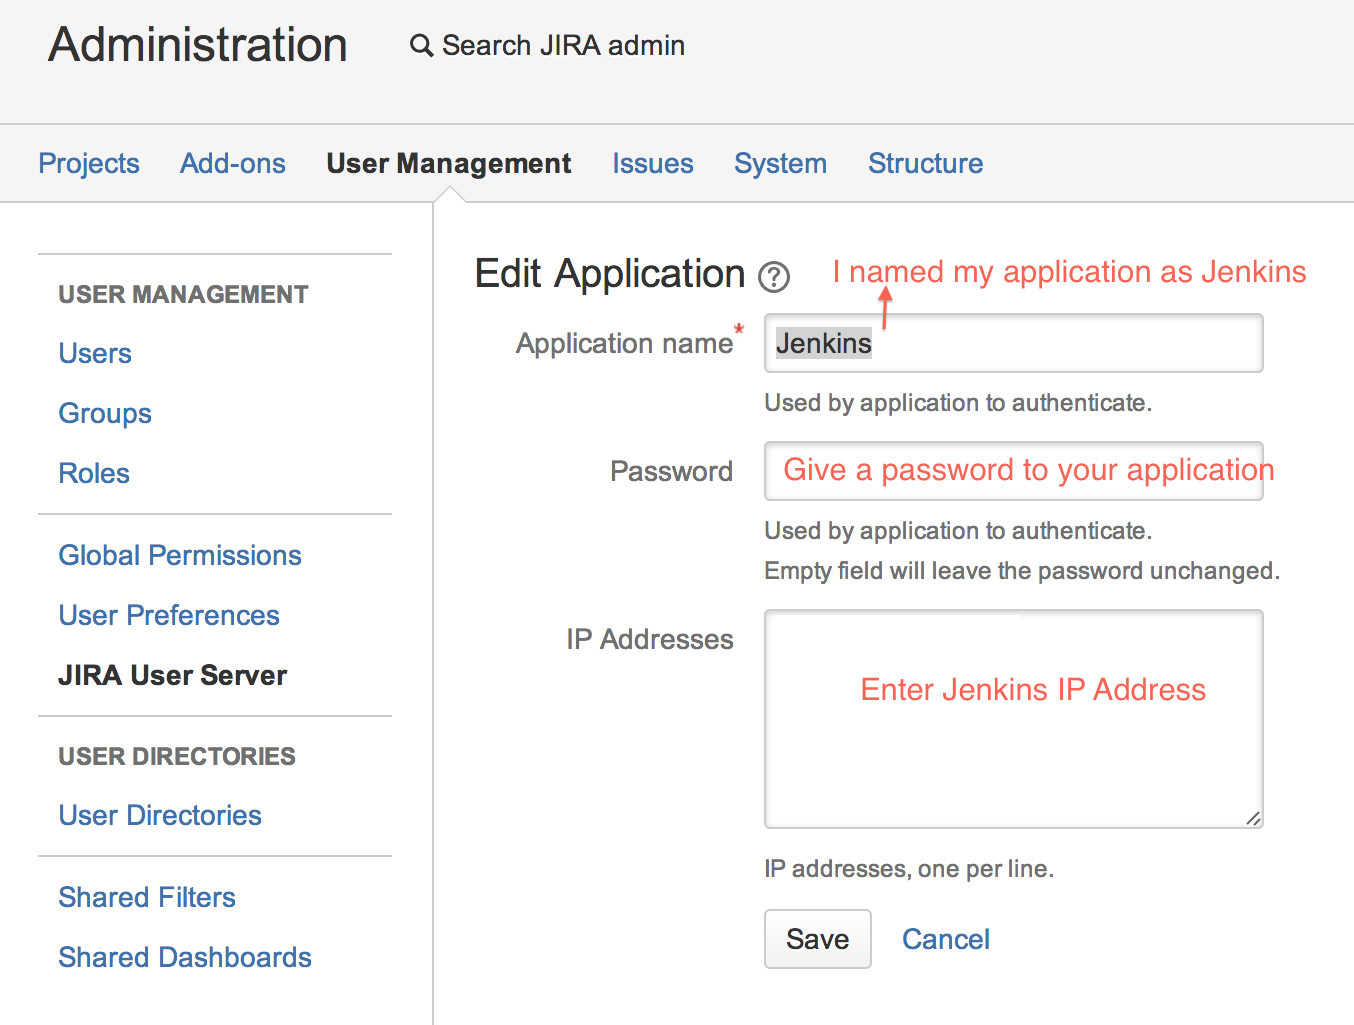Go to User Preferences
Screen dimensions: 1354x1025
(169, 615)
